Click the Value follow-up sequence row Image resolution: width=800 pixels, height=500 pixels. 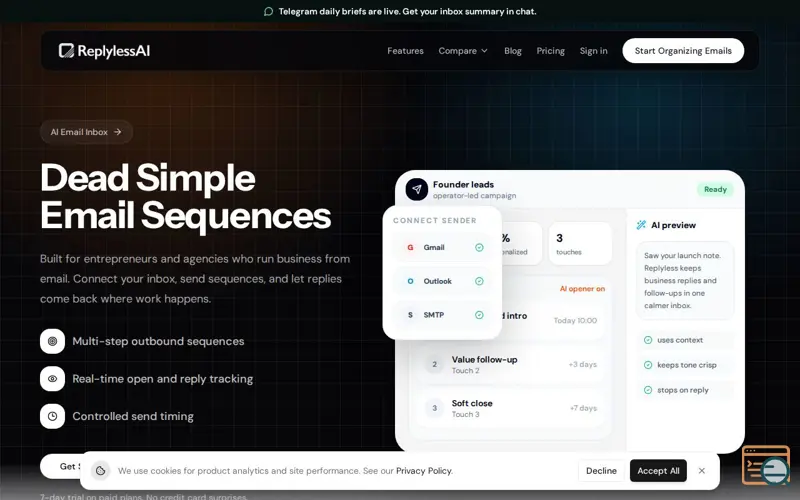click(511, 364)
